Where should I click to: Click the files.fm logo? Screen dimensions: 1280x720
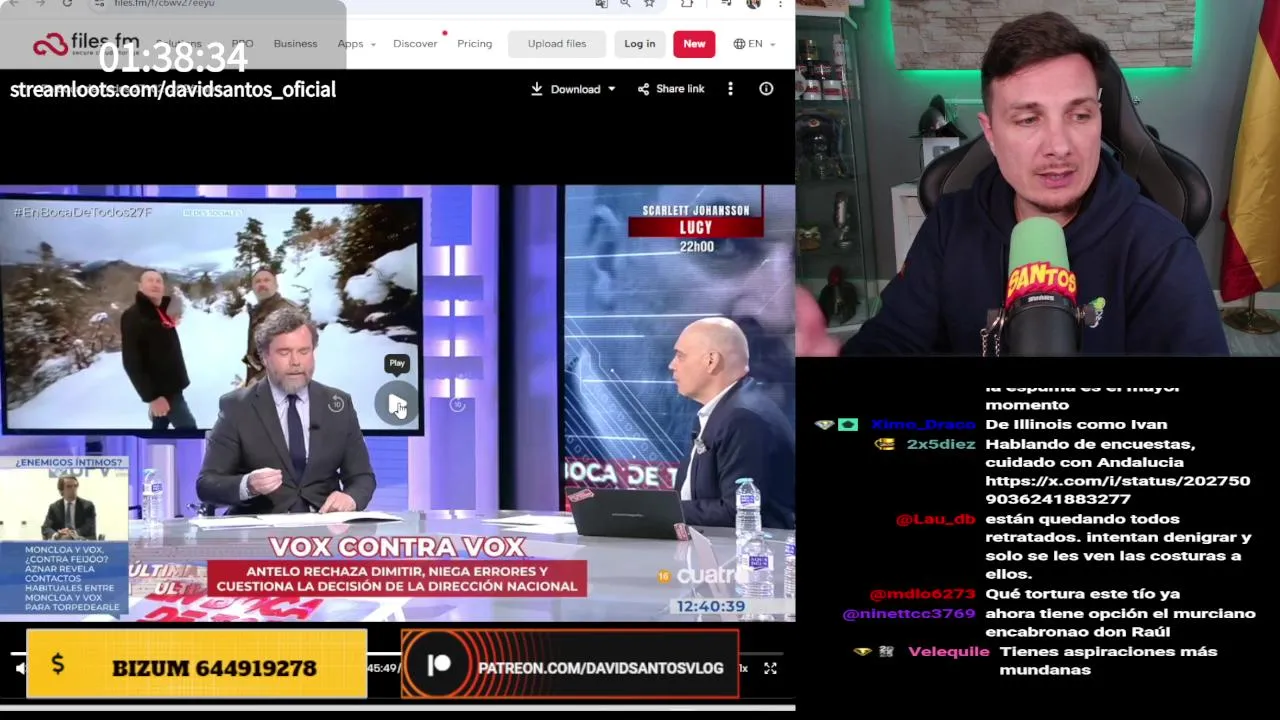click(x=86, y=44)
